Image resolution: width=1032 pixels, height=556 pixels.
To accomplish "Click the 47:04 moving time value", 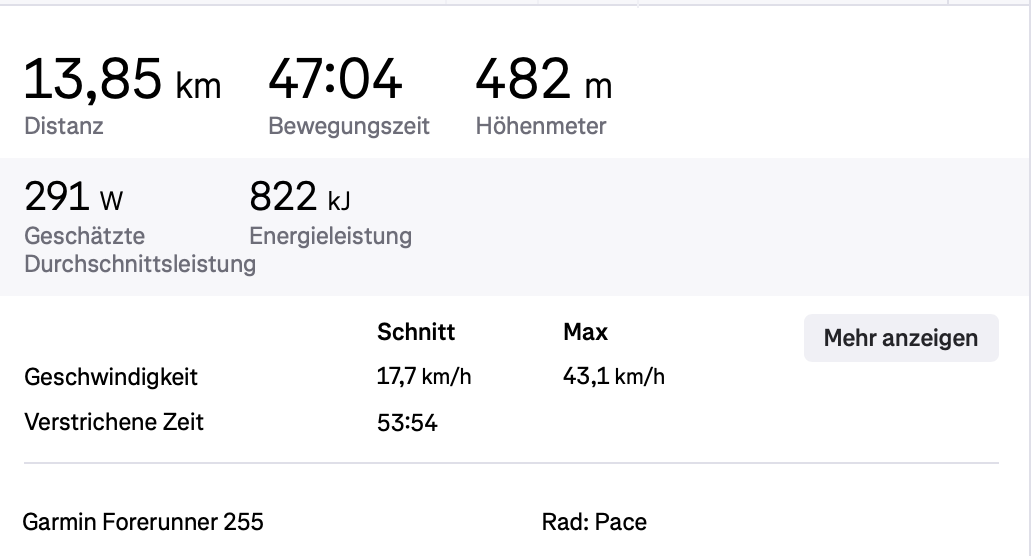I will pos(335,80).
